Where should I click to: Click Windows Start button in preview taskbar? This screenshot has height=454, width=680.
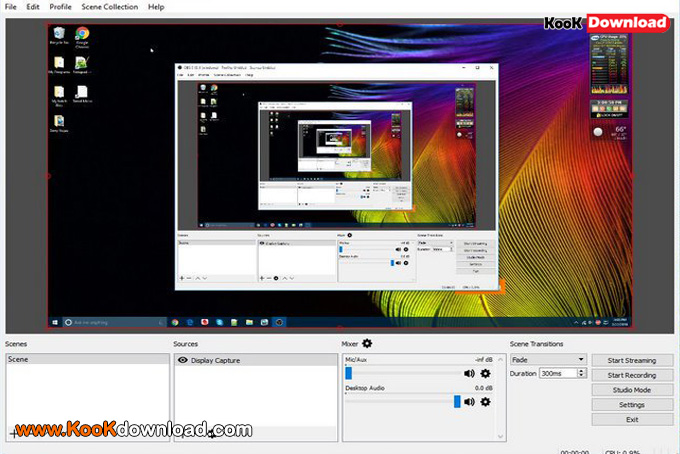(55, 322)
